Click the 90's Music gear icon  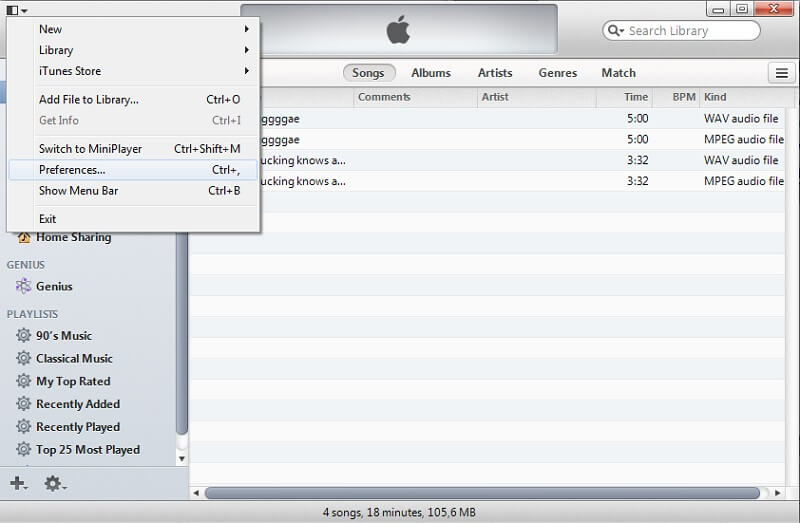pos(23,335)
